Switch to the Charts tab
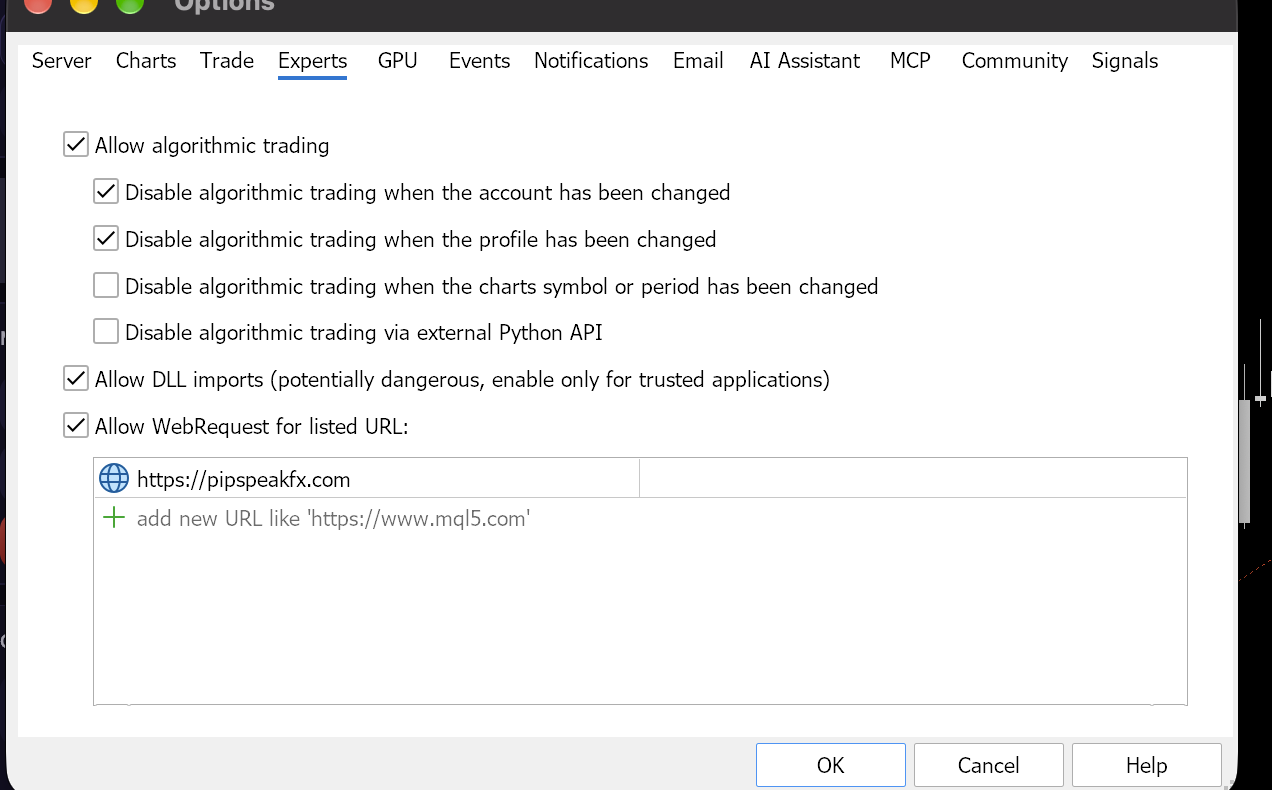This screenshot has height=790, width=1272. click(146, 61)
